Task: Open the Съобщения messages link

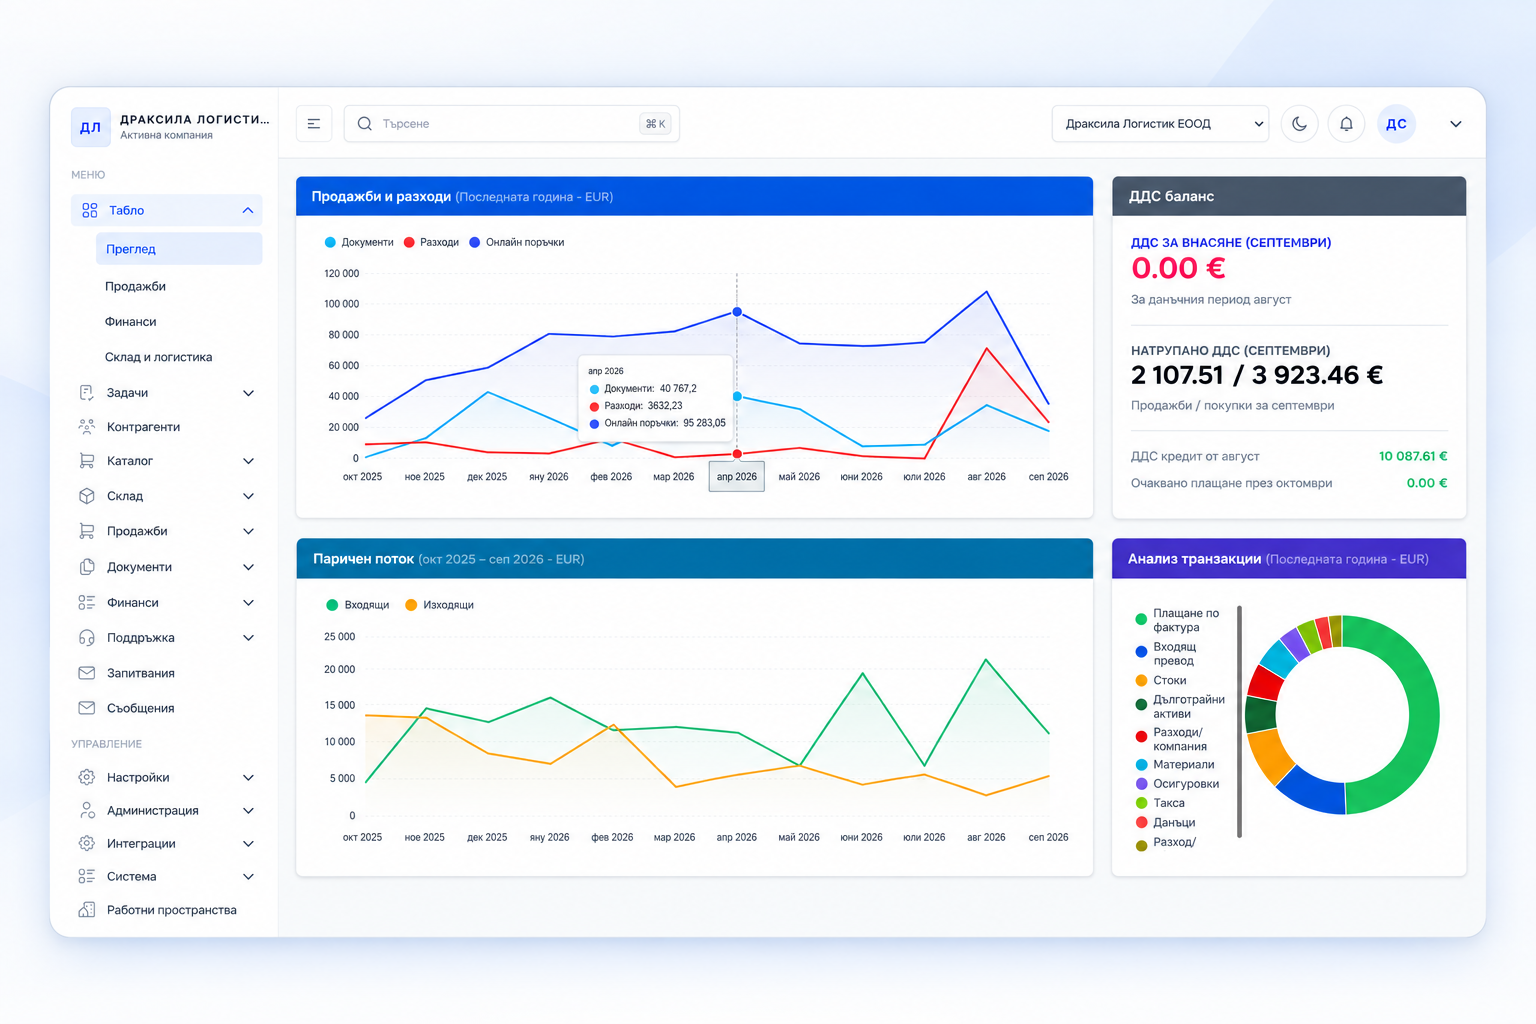Action: tap(140, 708)
